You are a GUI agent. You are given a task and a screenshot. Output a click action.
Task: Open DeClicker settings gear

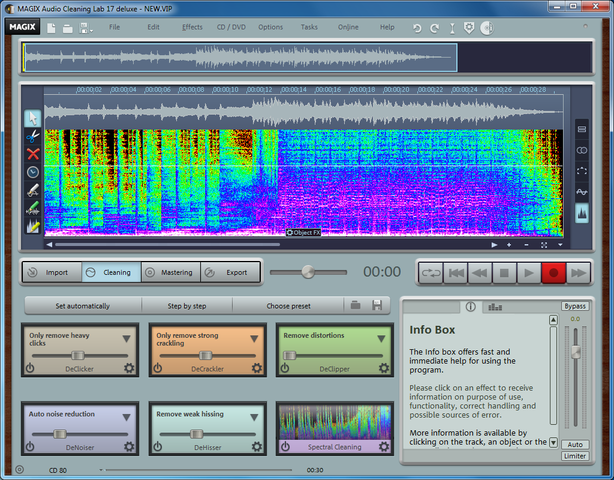pos(129,368)
